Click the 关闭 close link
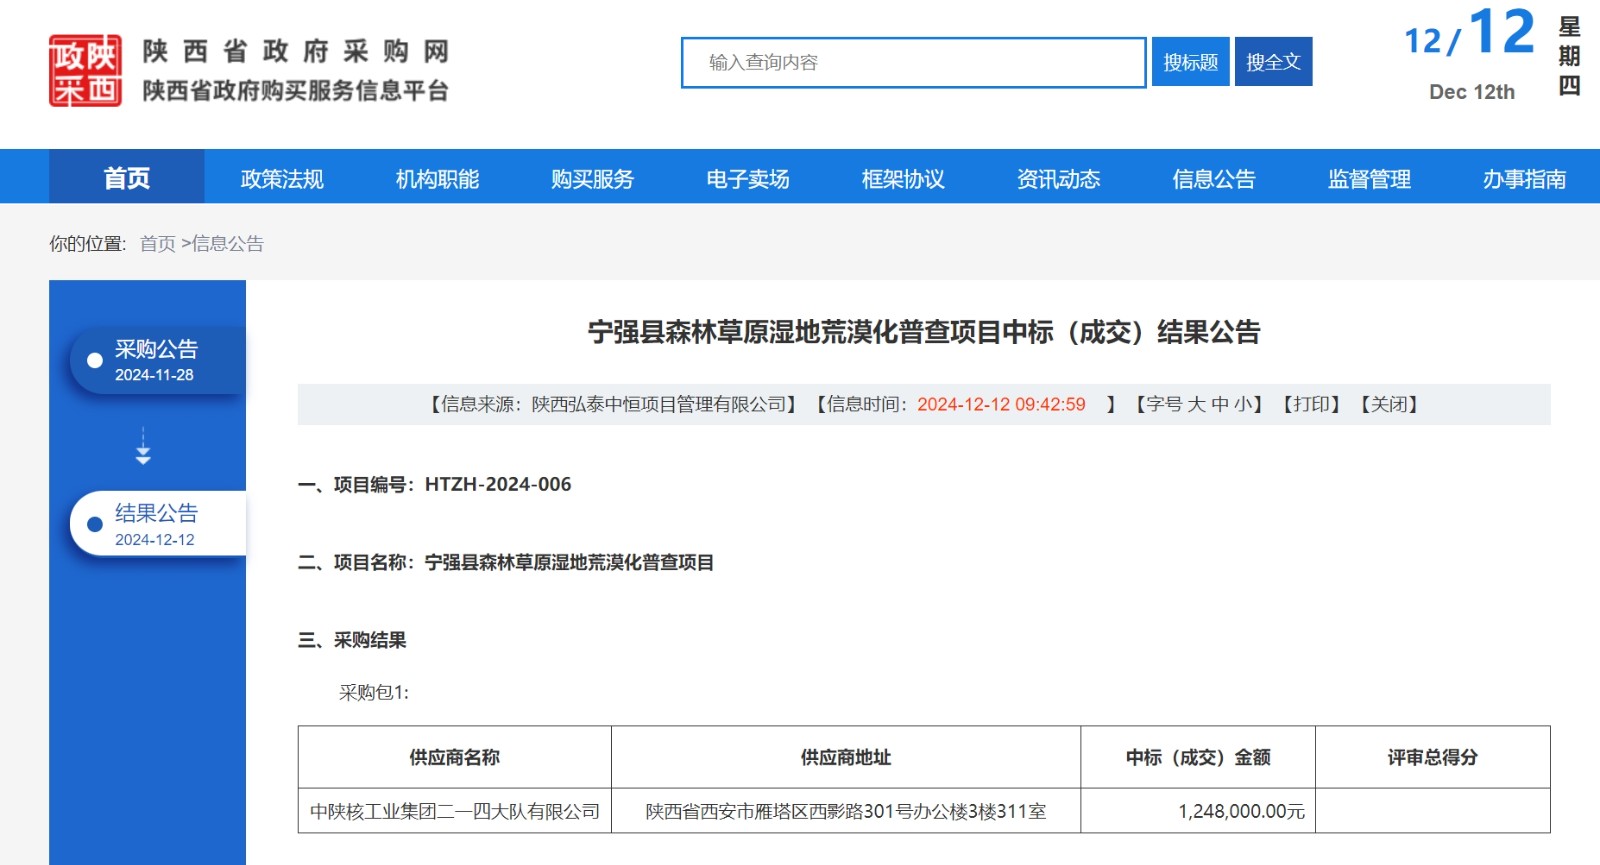 pyautogui.click(x=1389, y=405)
